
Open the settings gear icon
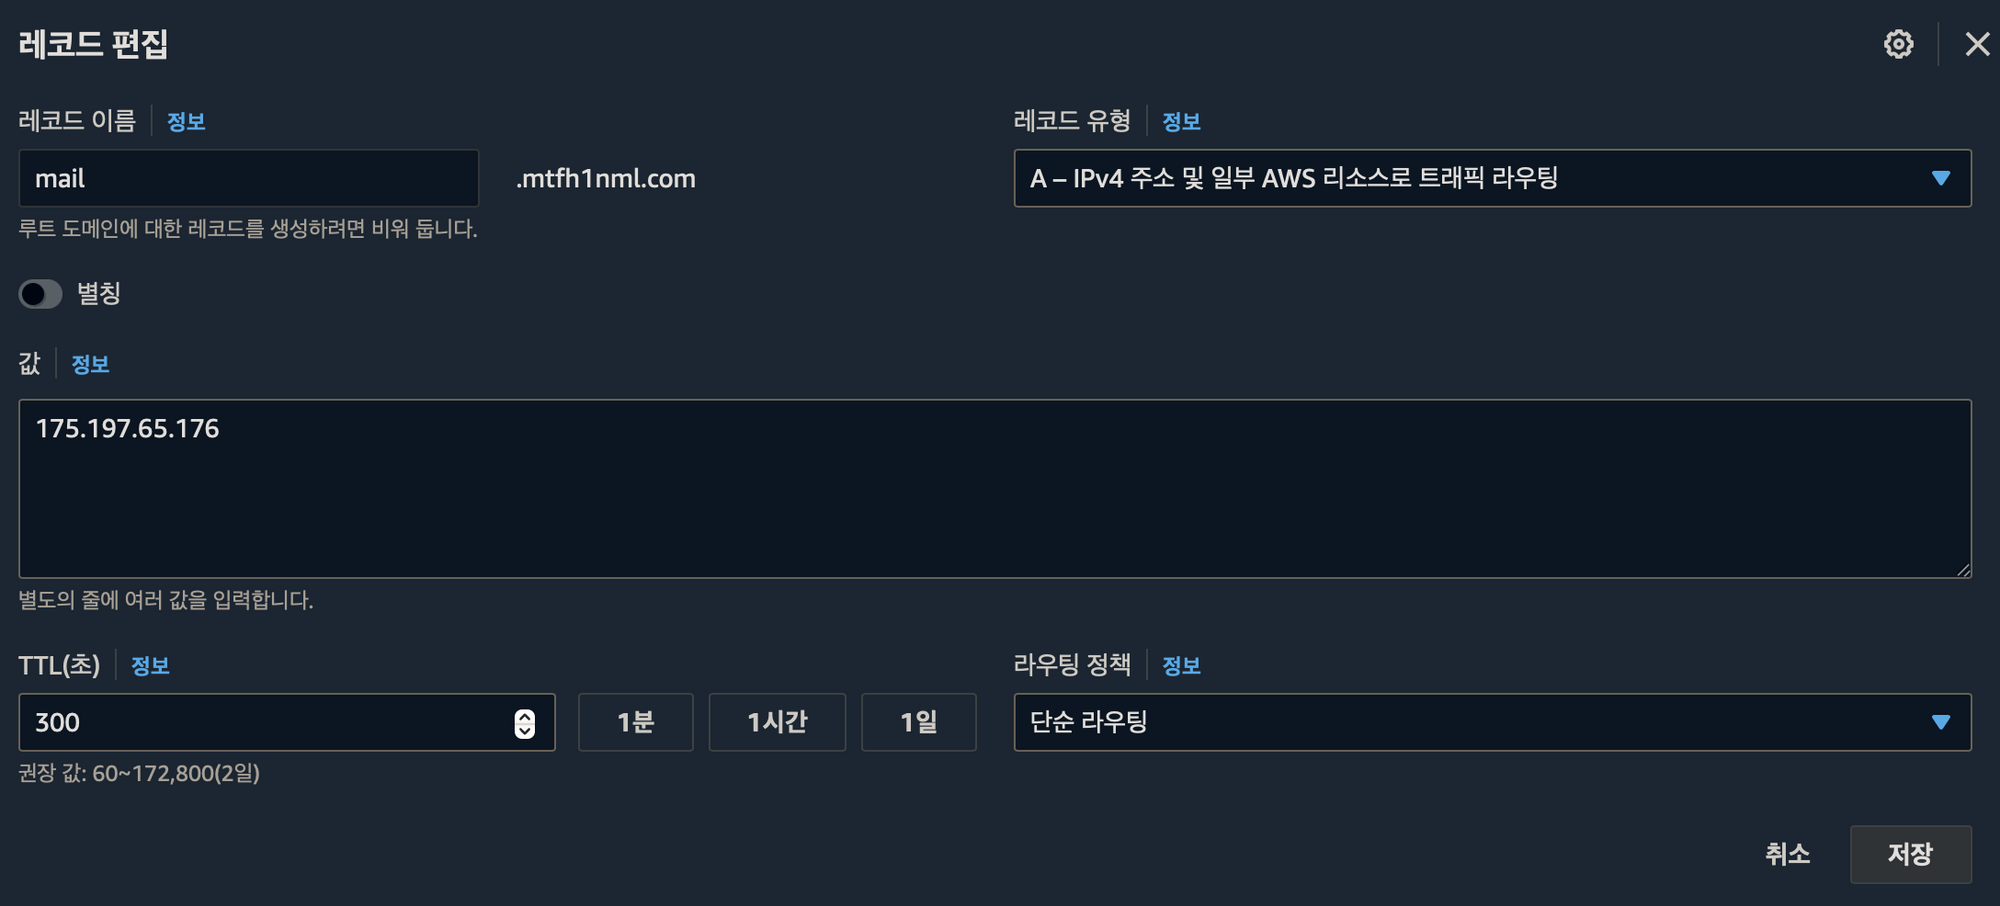(x=1898, y=44)
